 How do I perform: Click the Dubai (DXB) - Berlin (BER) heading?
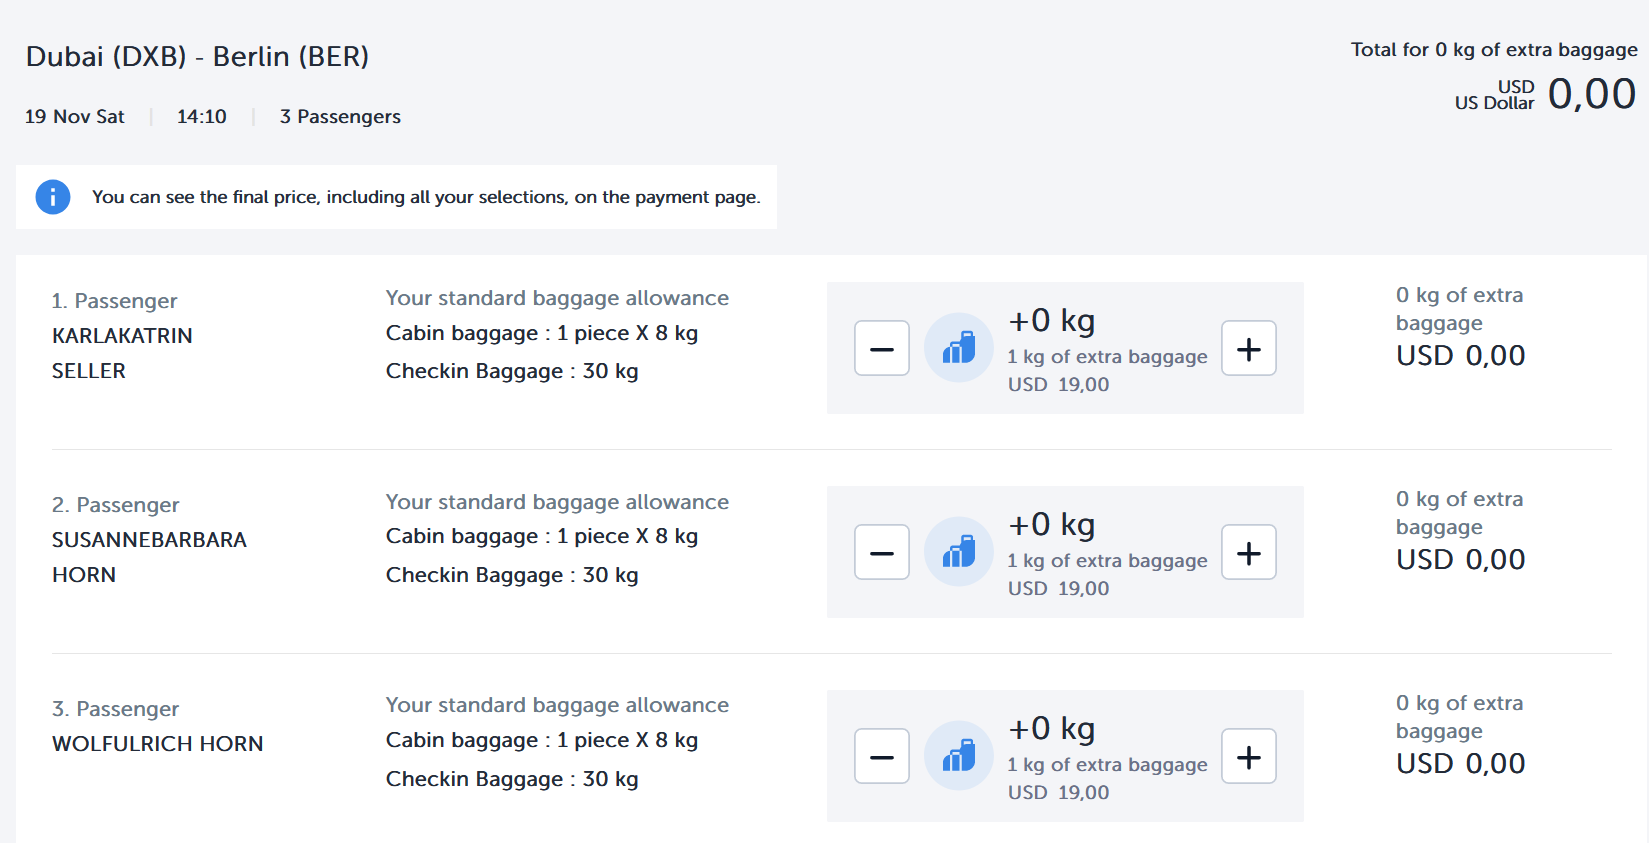click(x=197, y=57)
